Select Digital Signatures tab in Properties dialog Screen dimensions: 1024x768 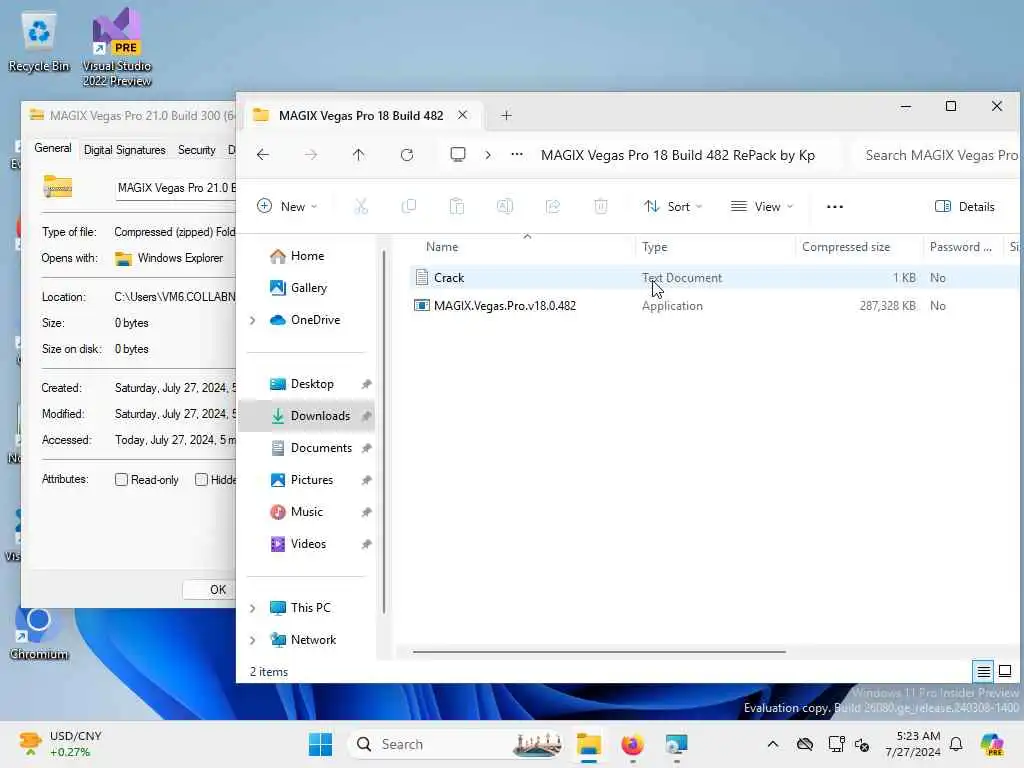124,150
